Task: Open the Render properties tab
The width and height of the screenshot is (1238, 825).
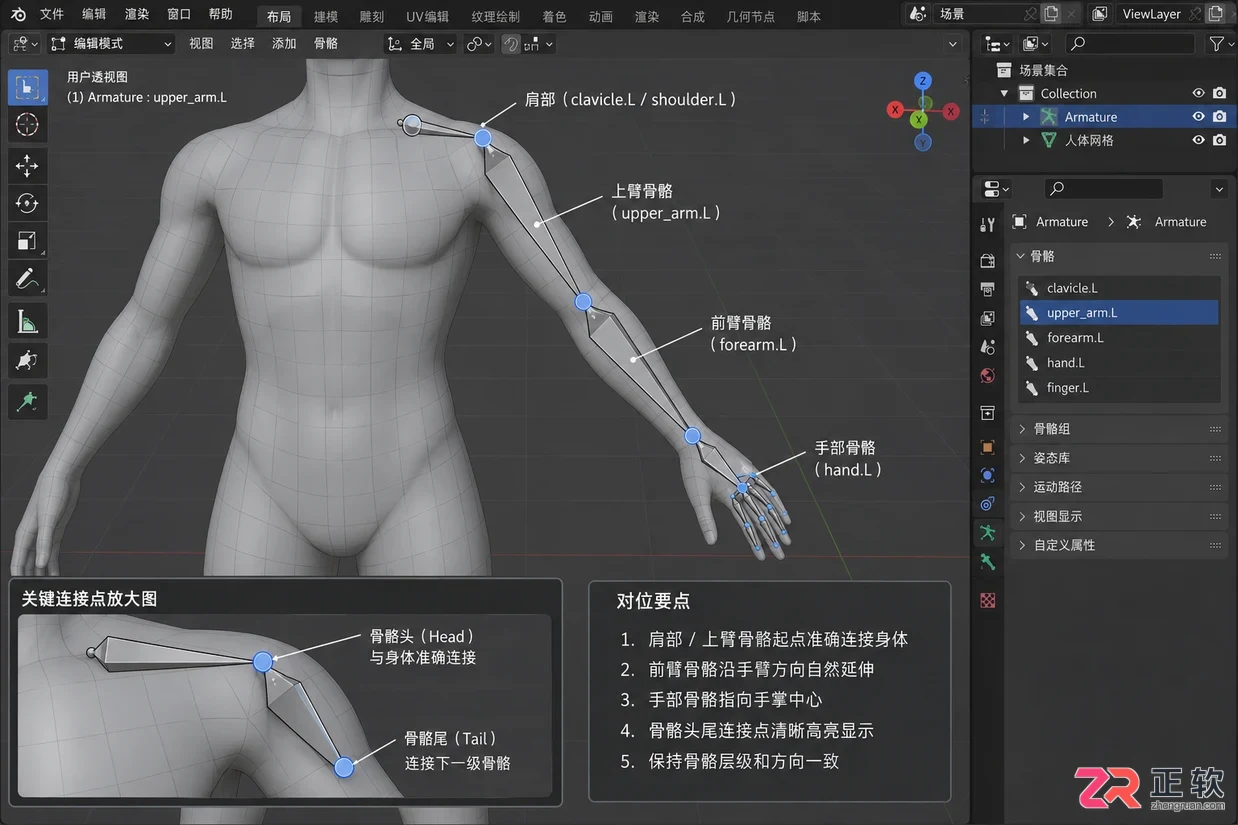Action: tap(988, 261)
